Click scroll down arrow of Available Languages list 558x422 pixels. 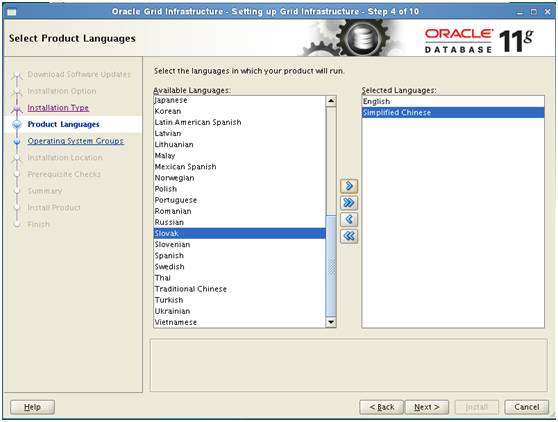click(331, 322)
